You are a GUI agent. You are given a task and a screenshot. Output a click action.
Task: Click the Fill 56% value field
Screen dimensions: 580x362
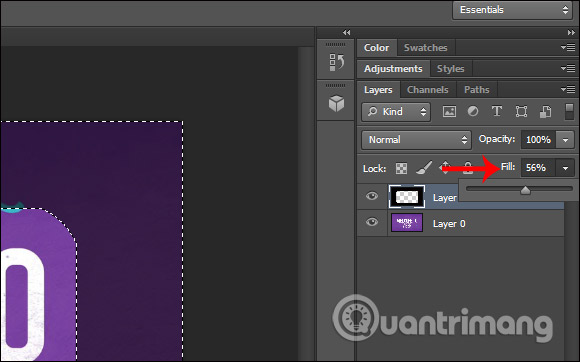pyautogui.click(x=538, y=168)
